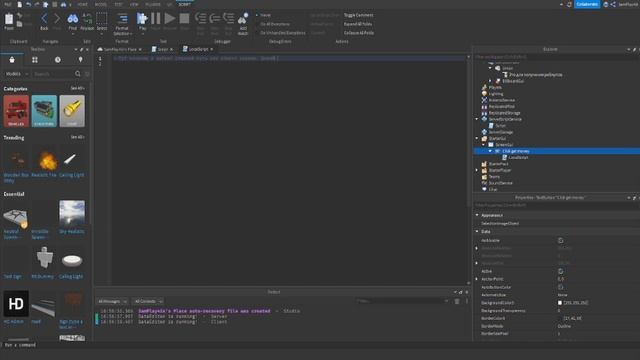Open the All Contexts dropdown in Output

tap(148, 301)
